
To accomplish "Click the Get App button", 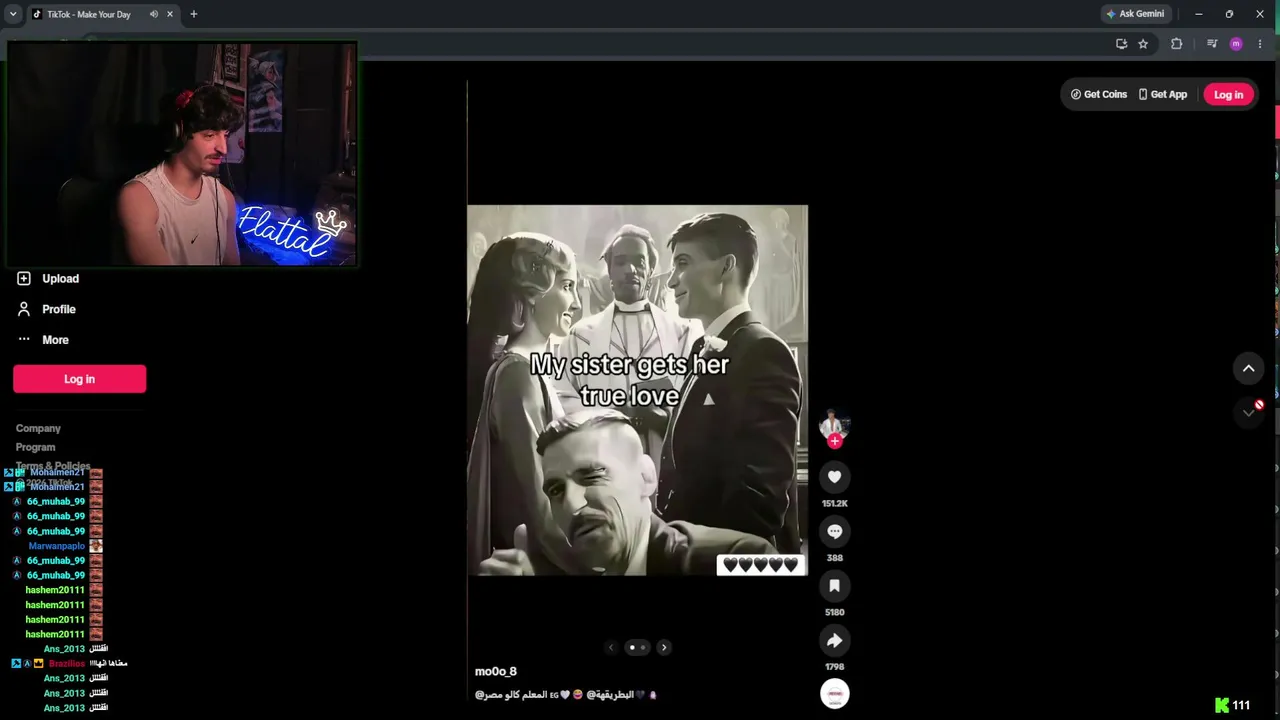I will 1163,94.
